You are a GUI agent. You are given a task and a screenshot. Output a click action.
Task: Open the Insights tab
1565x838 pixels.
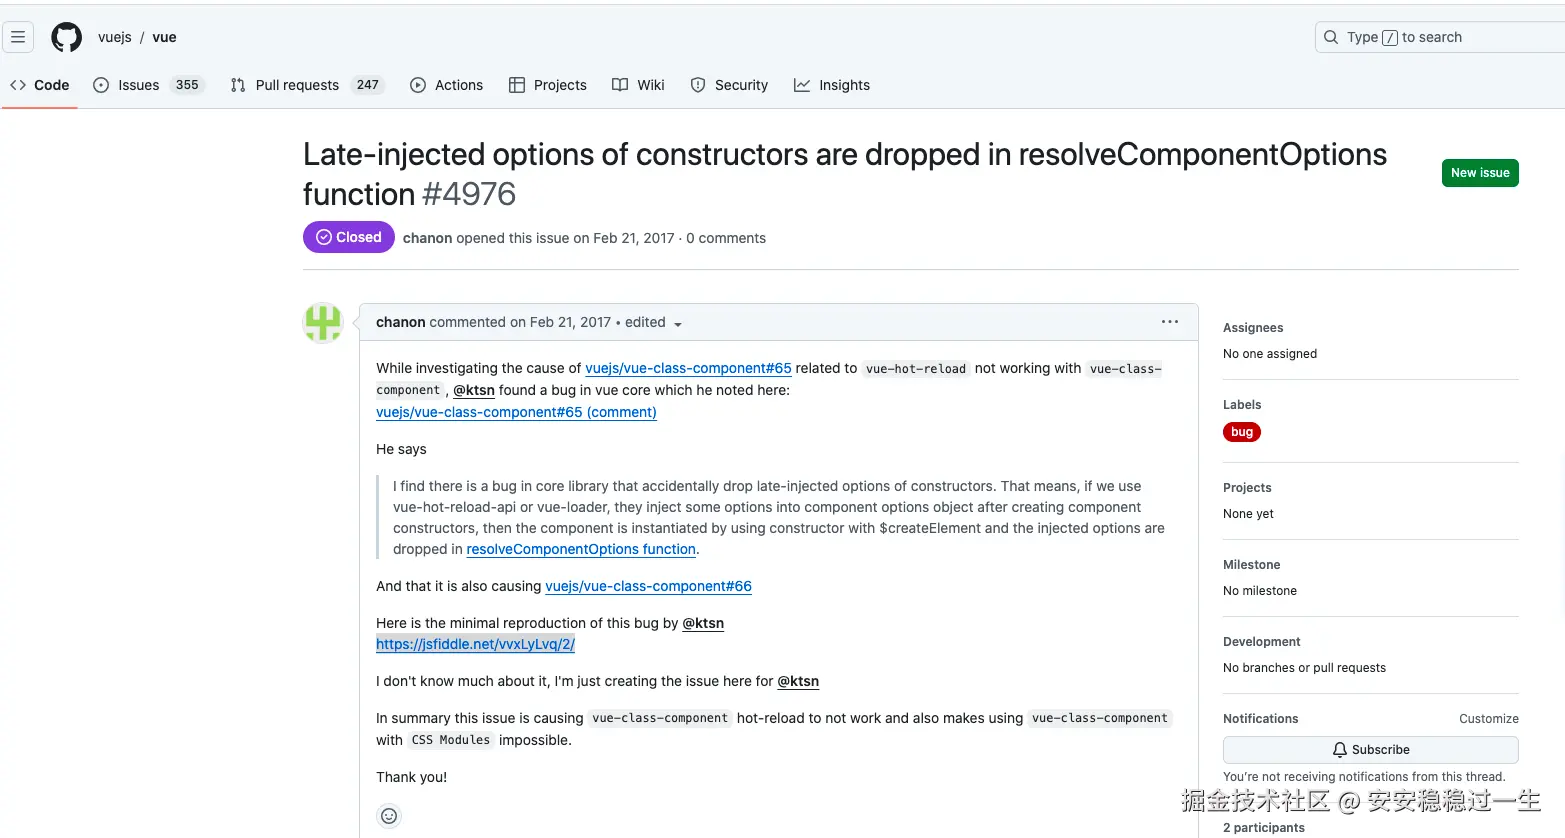click(x=832, y=85)
